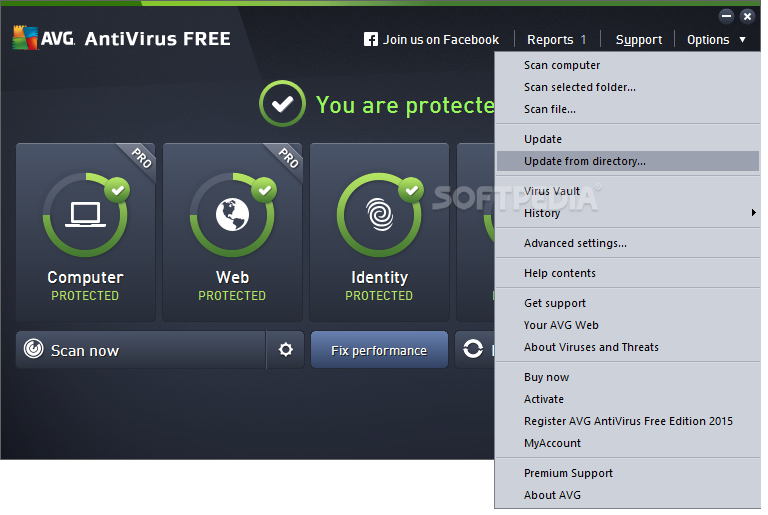Select Scan computer from menu
Viewport: 768px width, 515px height.
coord(627,65)
